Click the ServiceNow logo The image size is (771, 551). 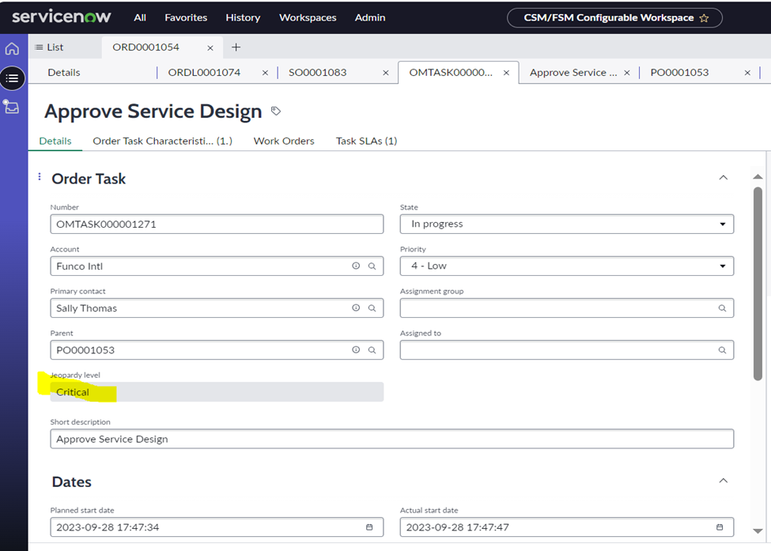tap(61, 17)
